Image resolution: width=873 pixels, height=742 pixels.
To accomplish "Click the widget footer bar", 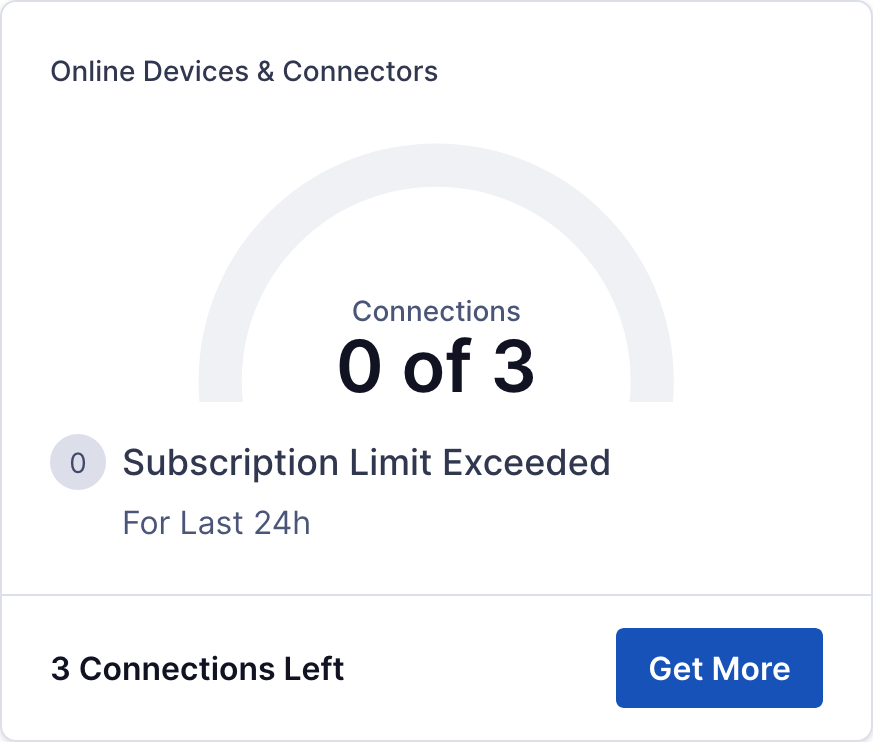I will [x=436, y=667].
